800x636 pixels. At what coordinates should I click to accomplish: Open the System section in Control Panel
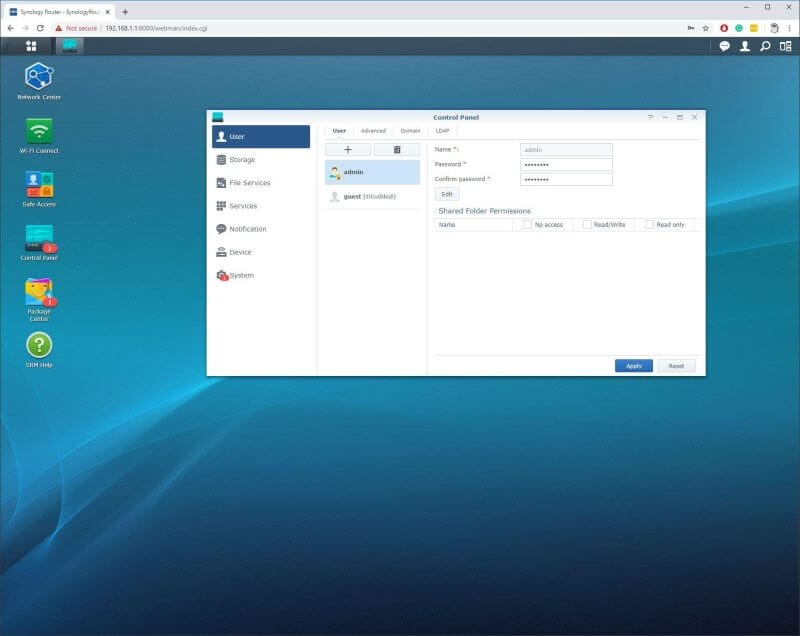240,275
